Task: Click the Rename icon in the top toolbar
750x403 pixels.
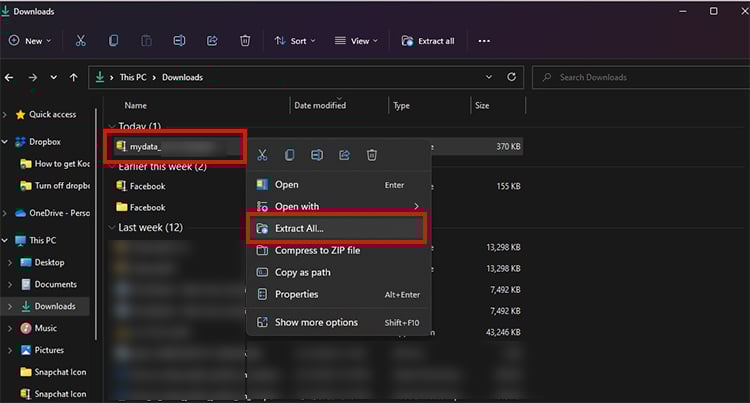Action: click(179, 41)
